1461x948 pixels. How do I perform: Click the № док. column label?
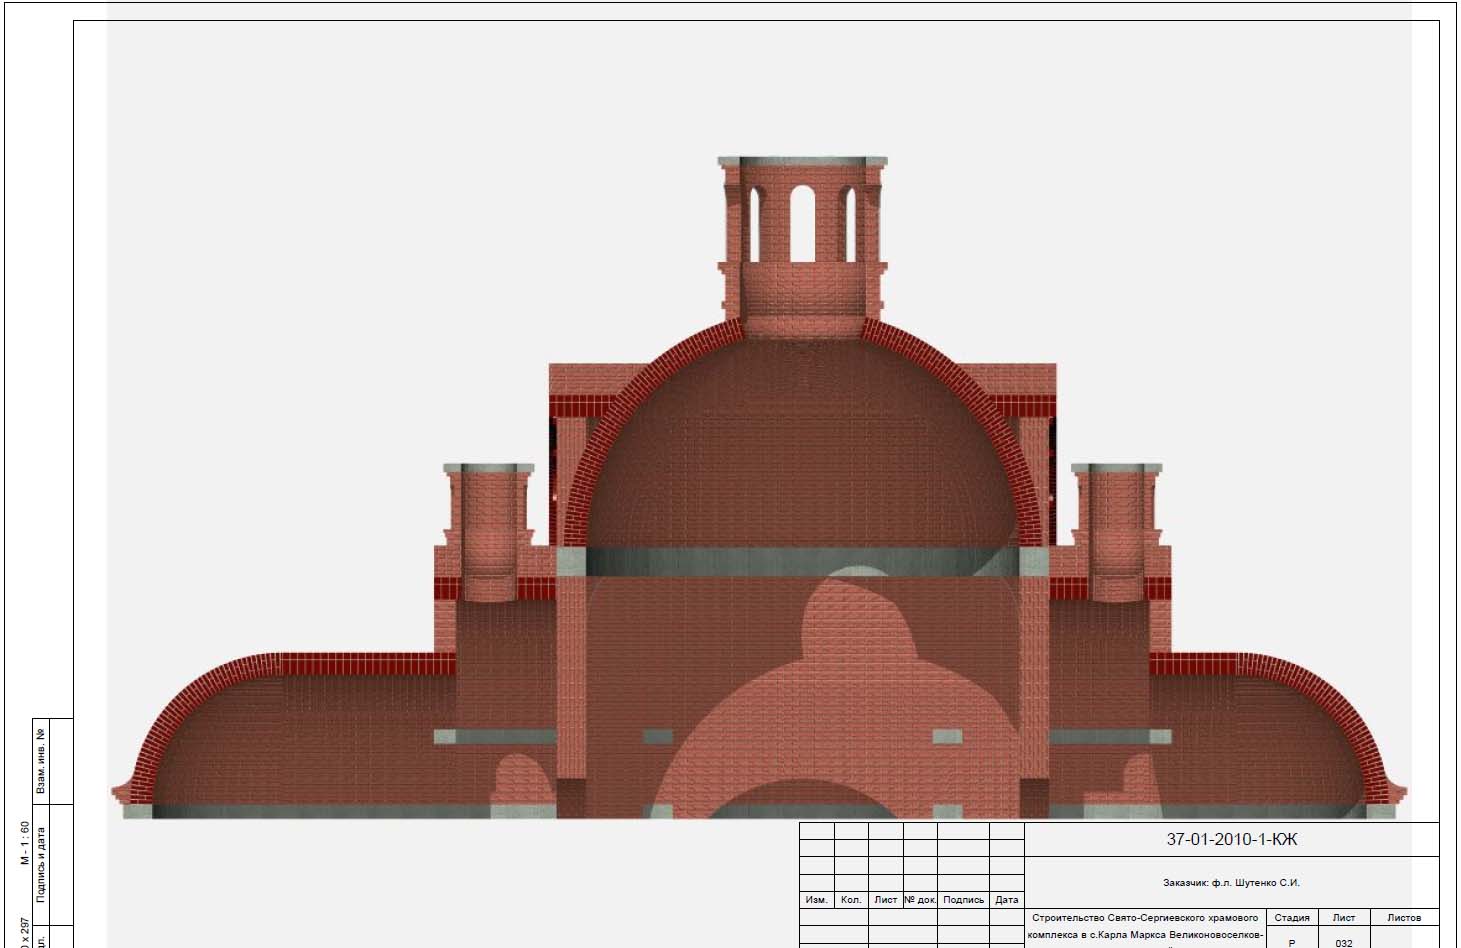pyautogui.click(x=920, y=900)
